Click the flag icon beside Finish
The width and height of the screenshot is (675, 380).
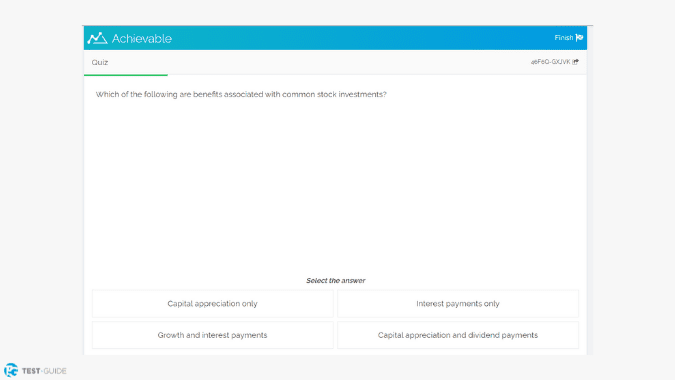pyautogui.click(x=579, y=38)
